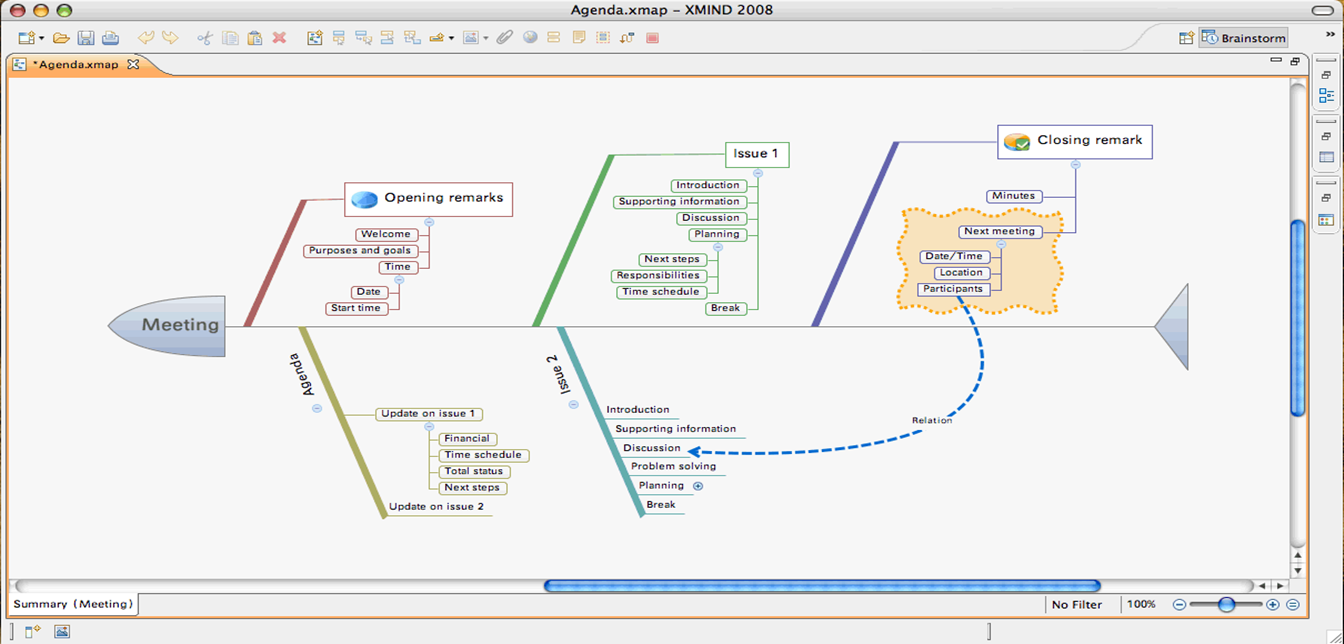Click the horizontal scrollbar thumb
Screen dimensions: 1344x644
821,586
